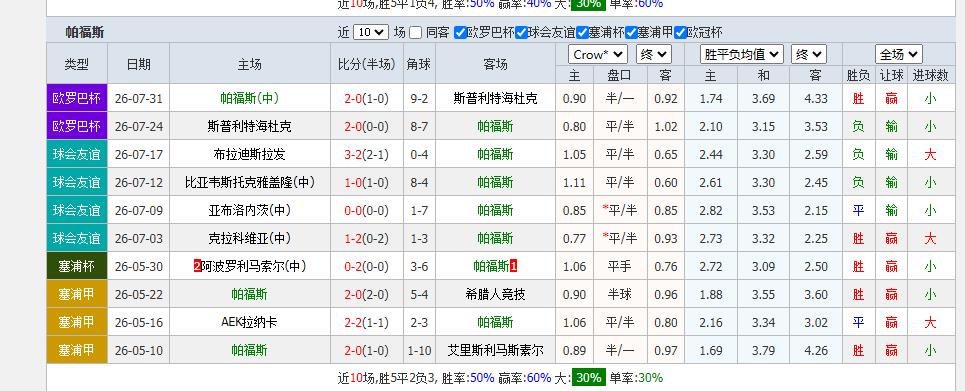The height and width of the screenshot is (391, 965).
Task: Open the 比亚韦斯托克雅盖隆(中) team link
Action: 249,182
